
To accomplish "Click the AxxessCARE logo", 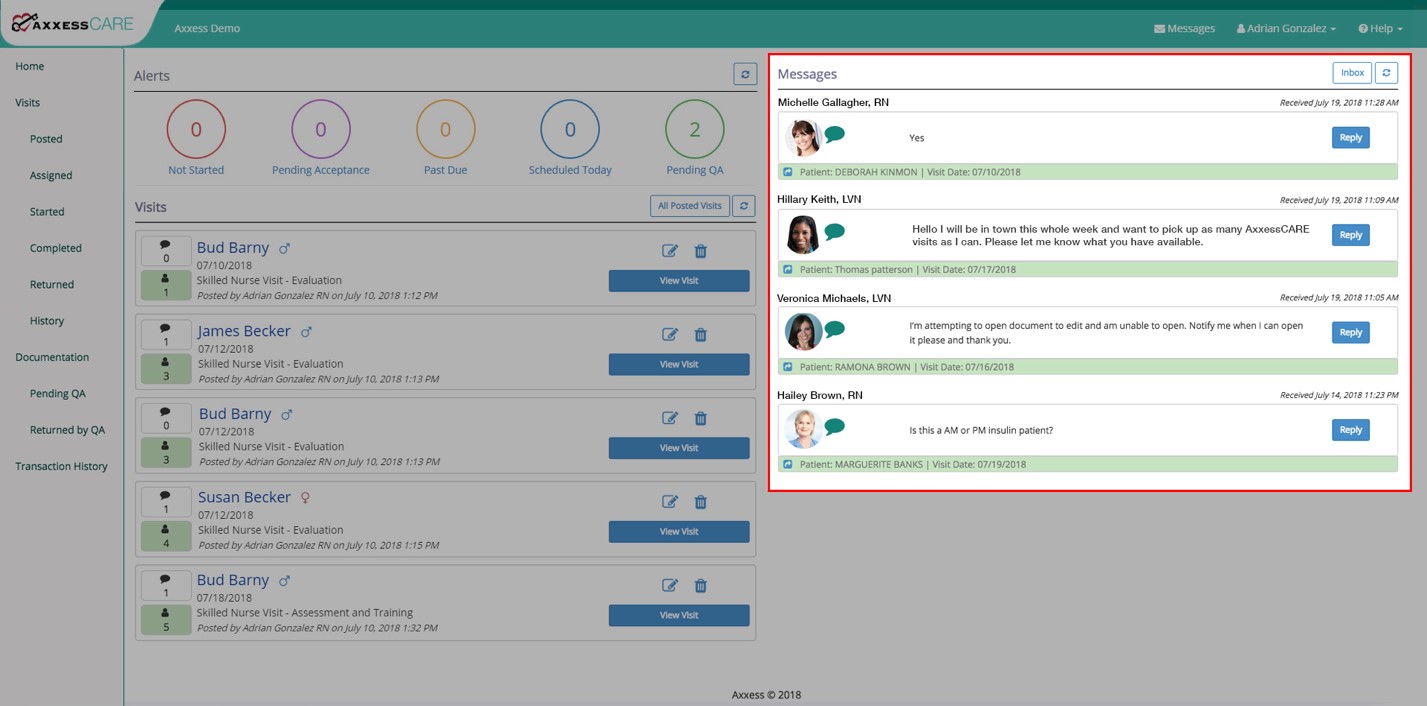I will 72,24.
